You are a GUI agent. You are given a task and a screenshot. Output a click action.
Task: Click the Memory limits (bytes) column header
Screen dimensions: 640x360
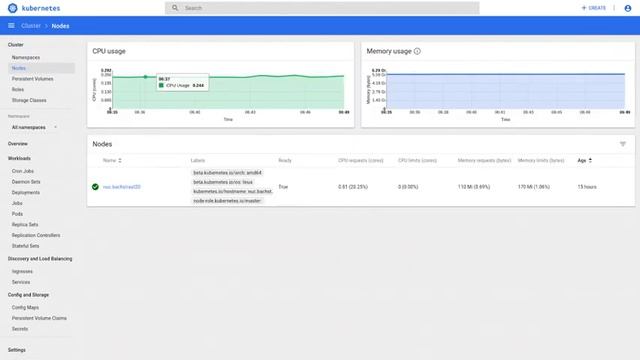pyautogui.click(x=541, y=160)
